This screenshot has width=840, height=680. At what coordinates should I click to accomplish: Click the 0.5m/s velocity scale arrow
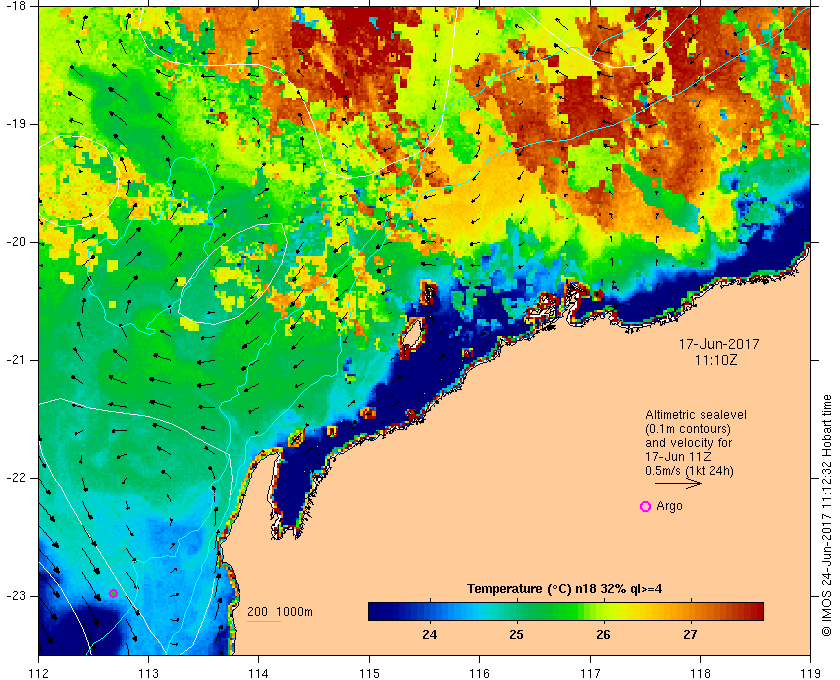678,483
